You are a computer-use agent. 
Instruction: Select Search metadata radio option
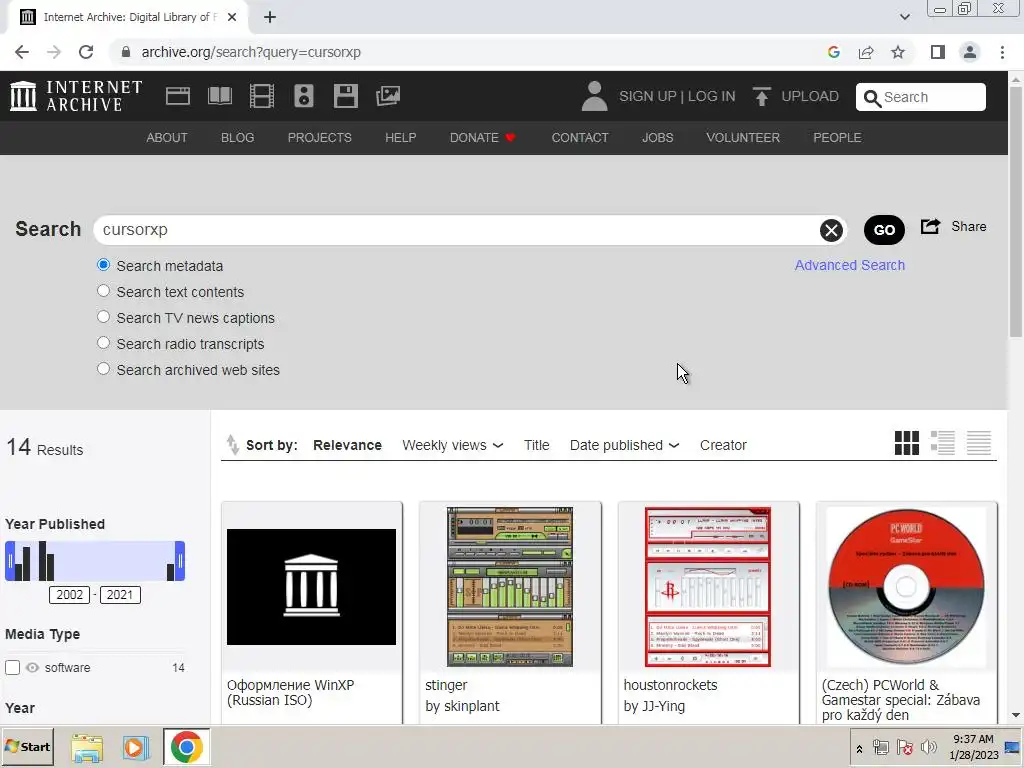103,265
